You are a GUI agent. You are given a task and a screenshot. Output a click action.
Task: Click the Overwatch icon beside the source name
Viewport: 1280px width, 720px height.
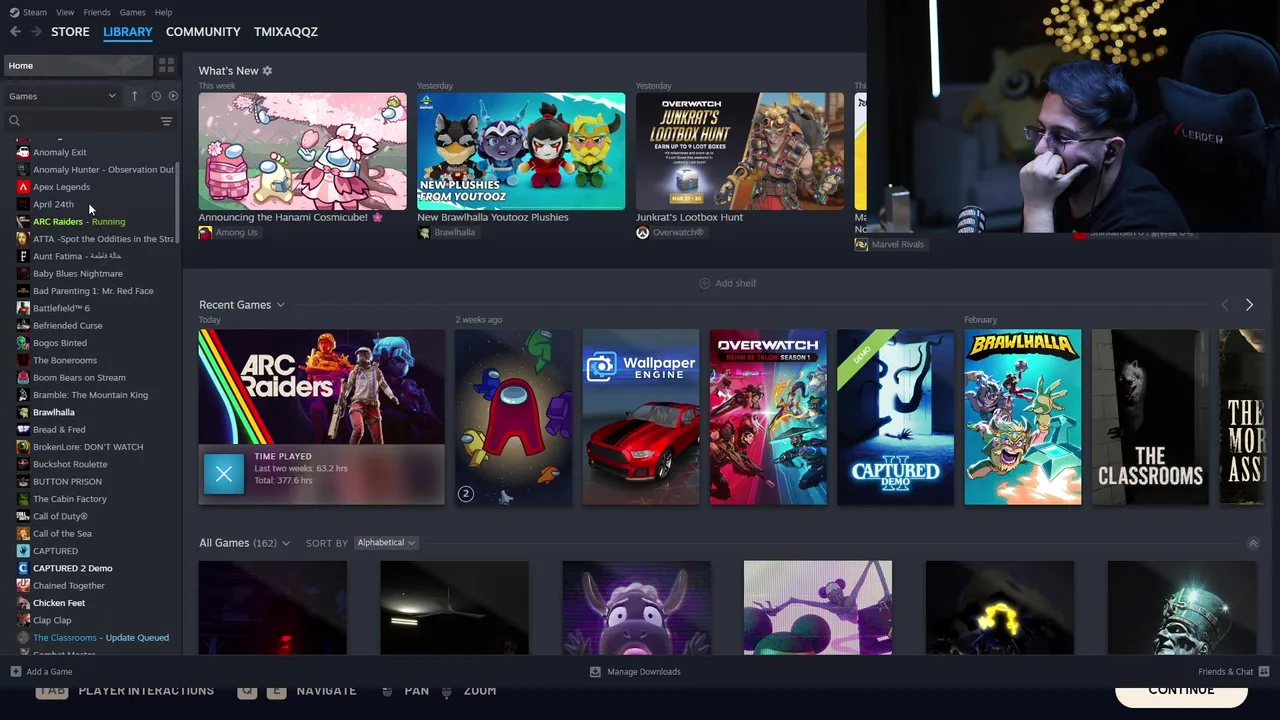(642, 233)
